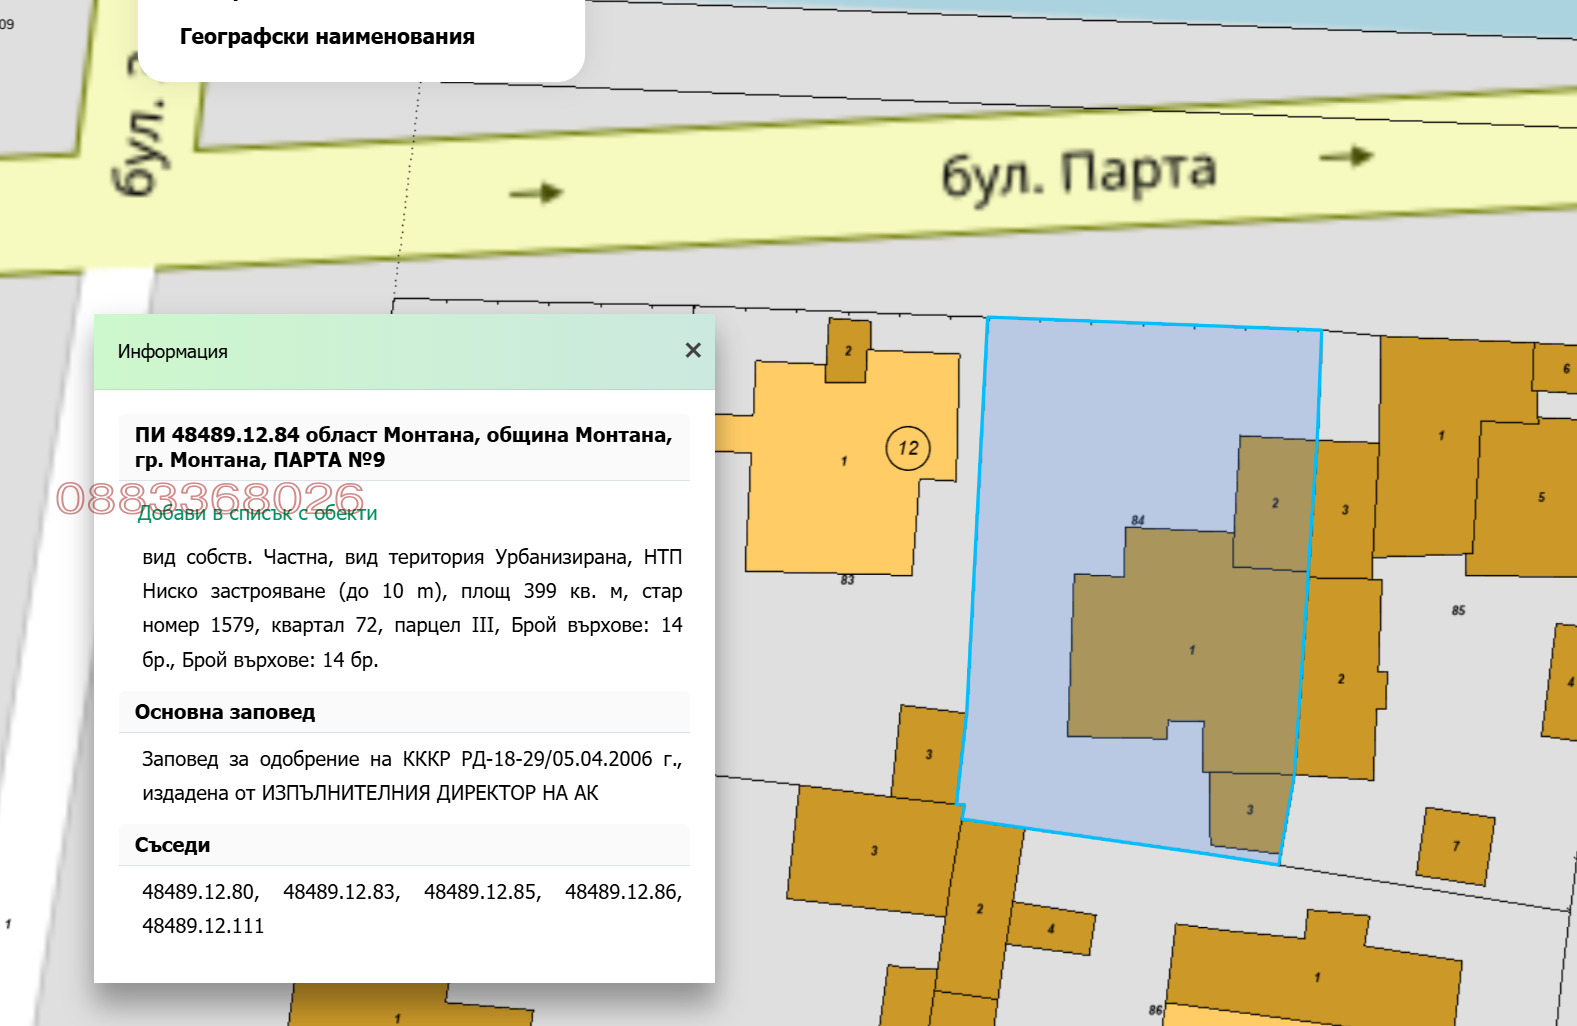Select building 3 at bottom of highlighted parcel
This screenshot has width=1577, height=1026.
pyautogui.click(x=1248, y=810)
